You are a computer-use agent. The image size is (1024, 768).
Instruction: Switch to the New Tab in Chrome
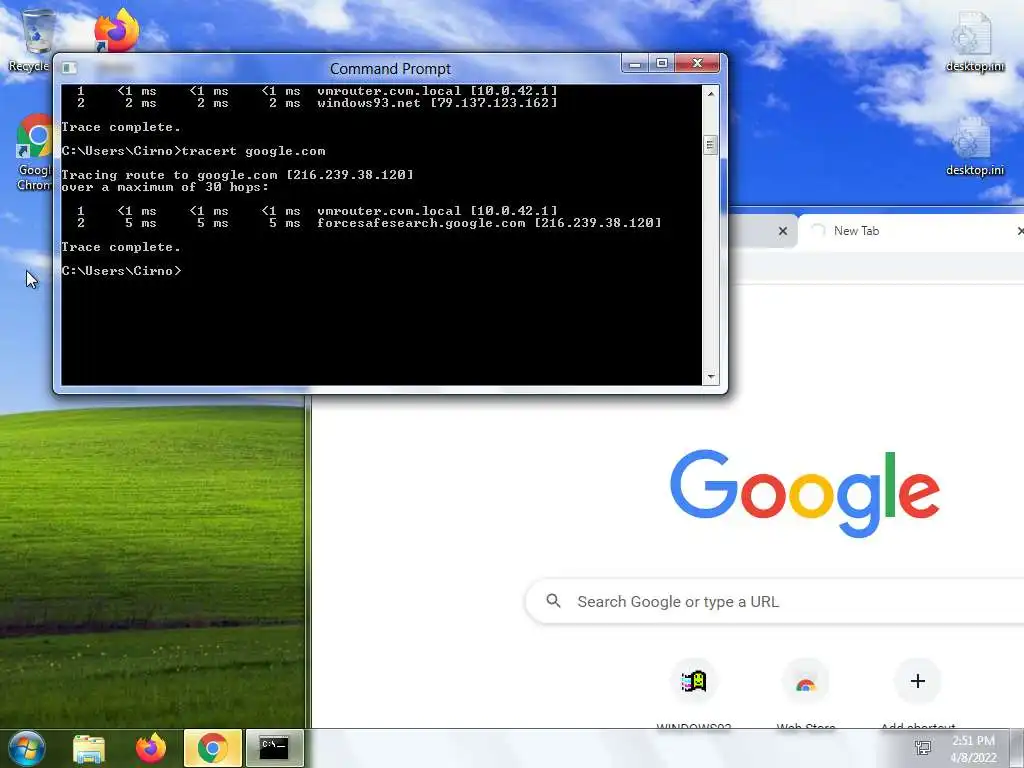(x=910, y=231)
